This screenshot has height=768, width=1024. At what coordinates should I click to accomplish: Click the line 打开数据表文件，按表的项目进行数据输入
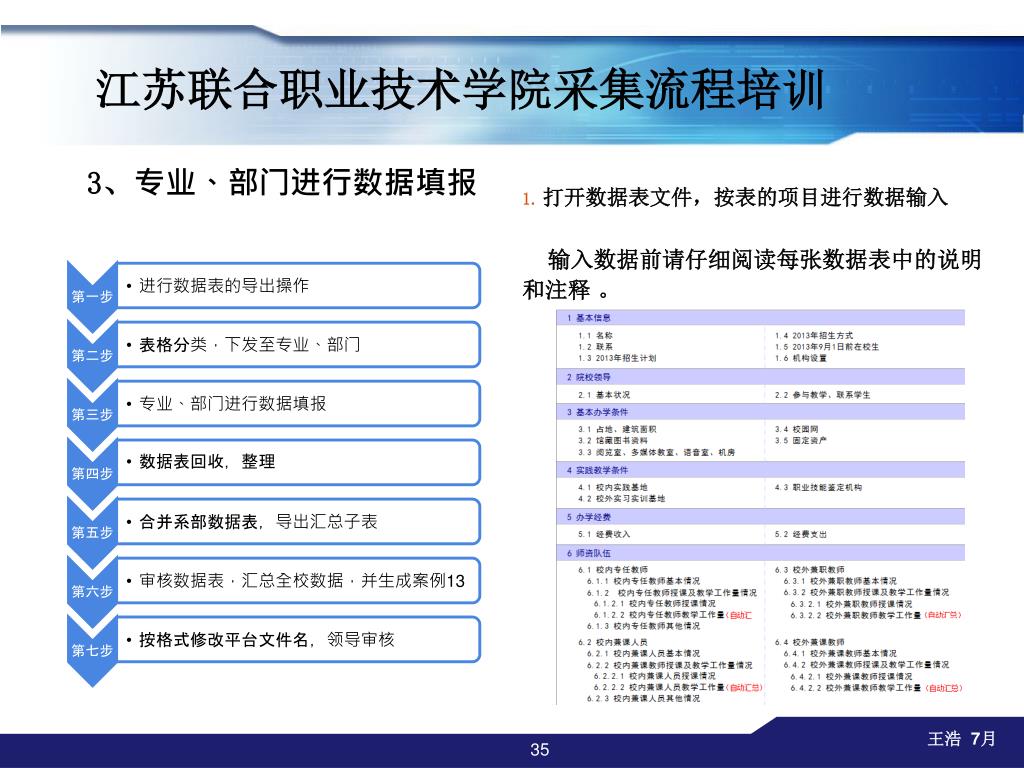745,197
